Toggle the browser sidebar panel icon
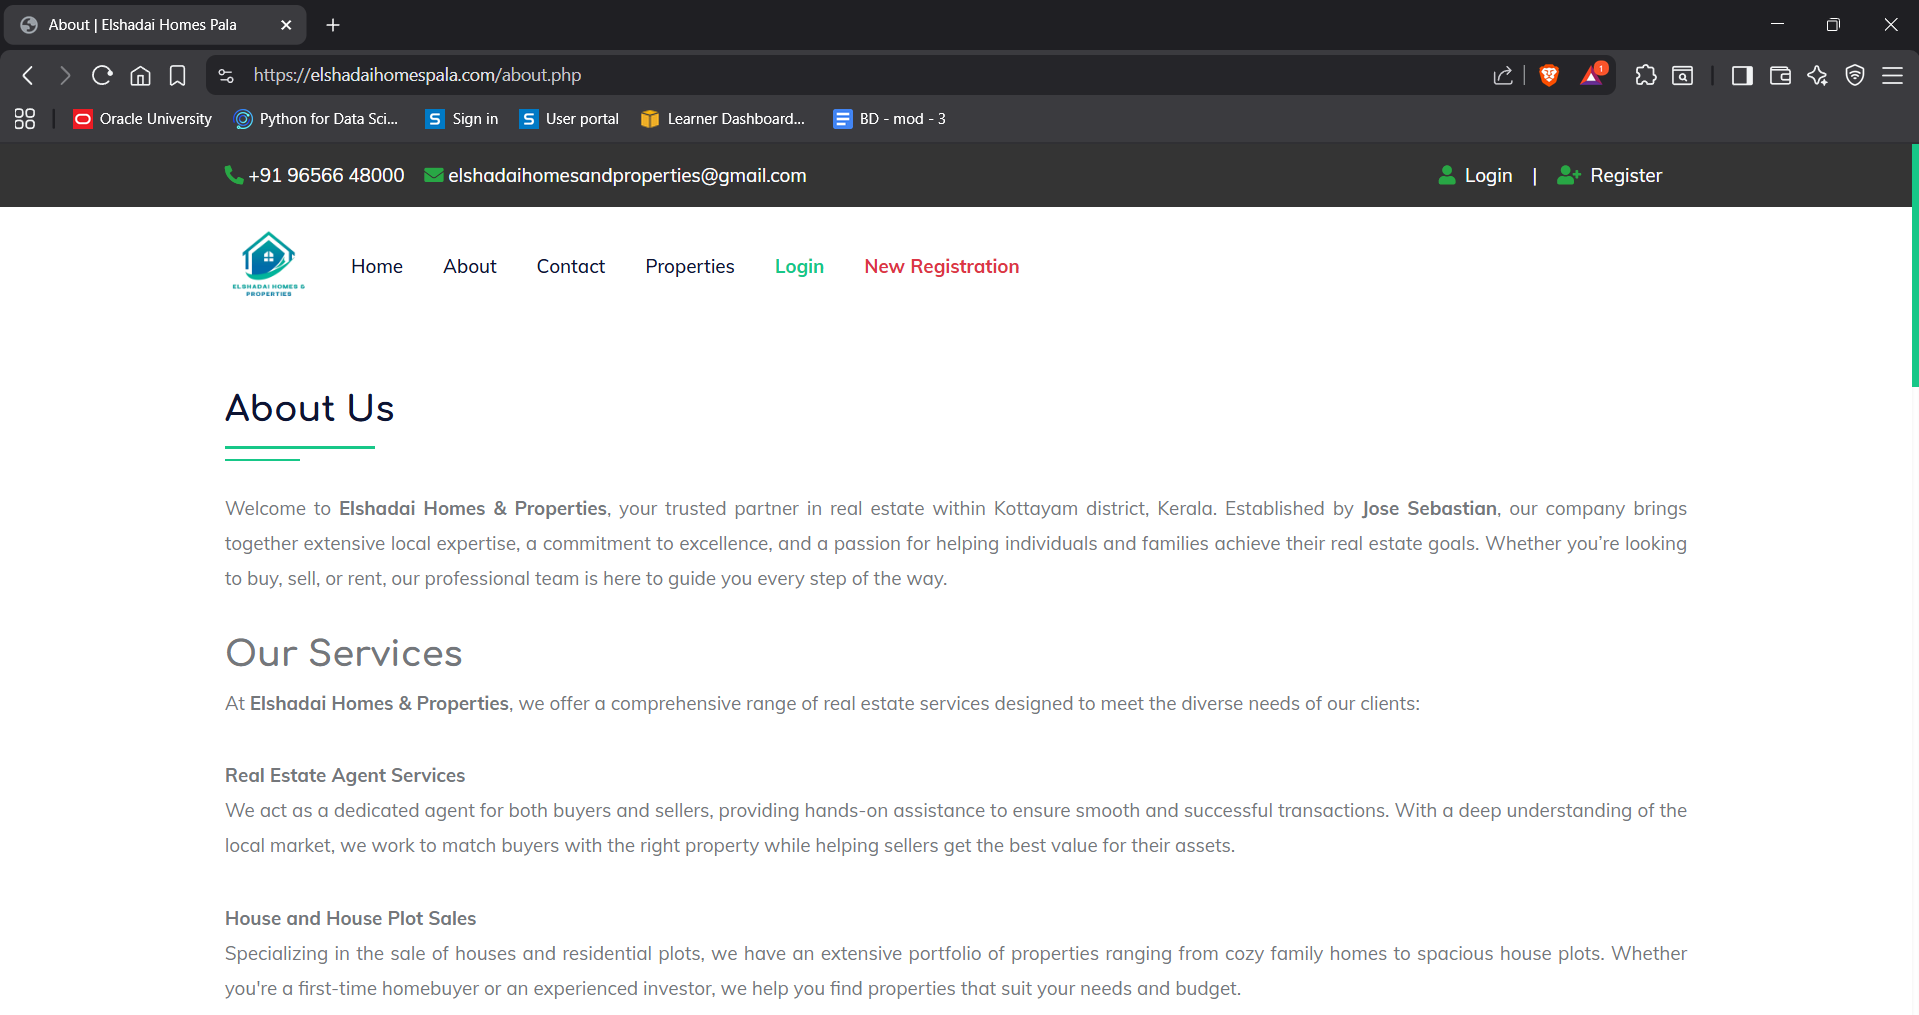The height and width of the screenshot is (1015, 1919). (x=1742, y=75)
